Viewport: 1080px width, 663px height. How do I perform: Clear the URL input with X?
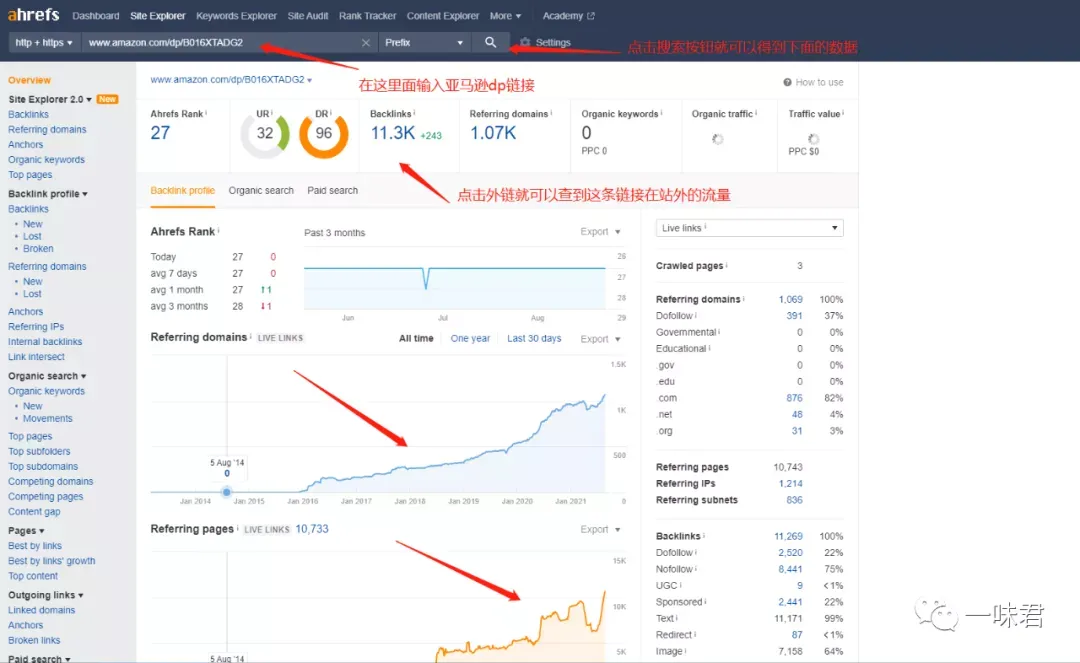point(366,43)
